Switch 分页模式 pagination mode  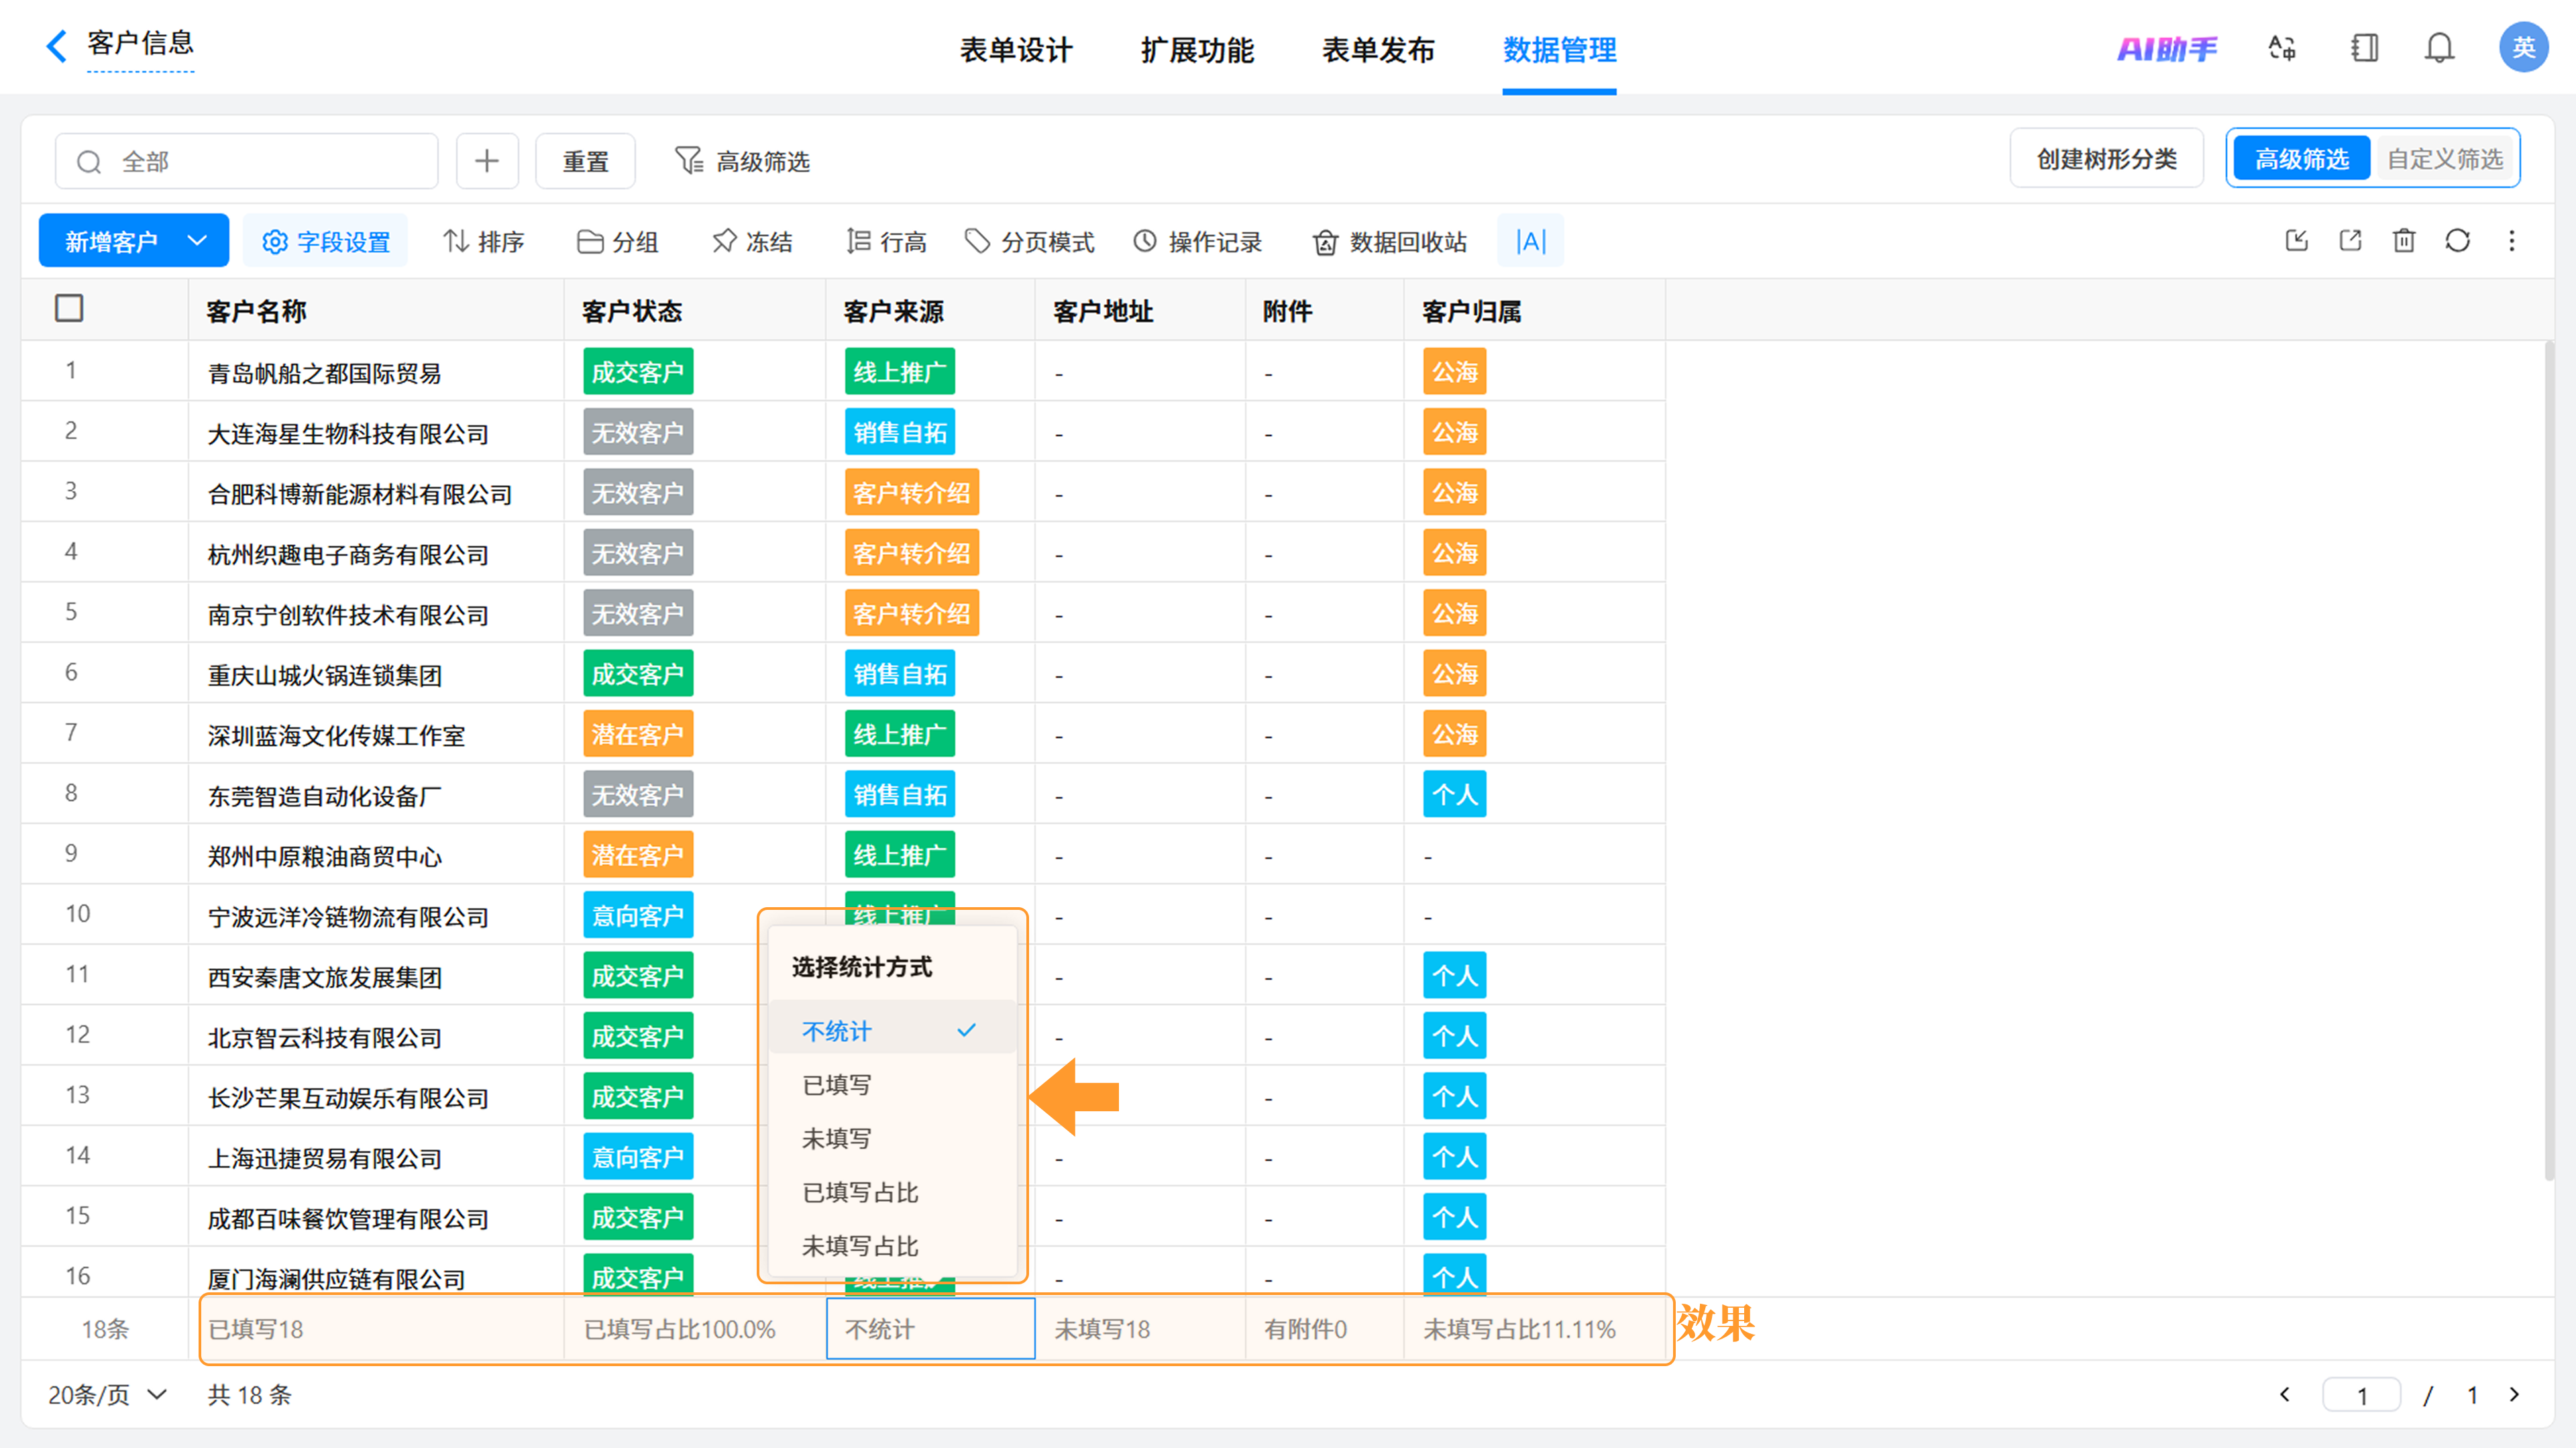(x=1029, y=241)
